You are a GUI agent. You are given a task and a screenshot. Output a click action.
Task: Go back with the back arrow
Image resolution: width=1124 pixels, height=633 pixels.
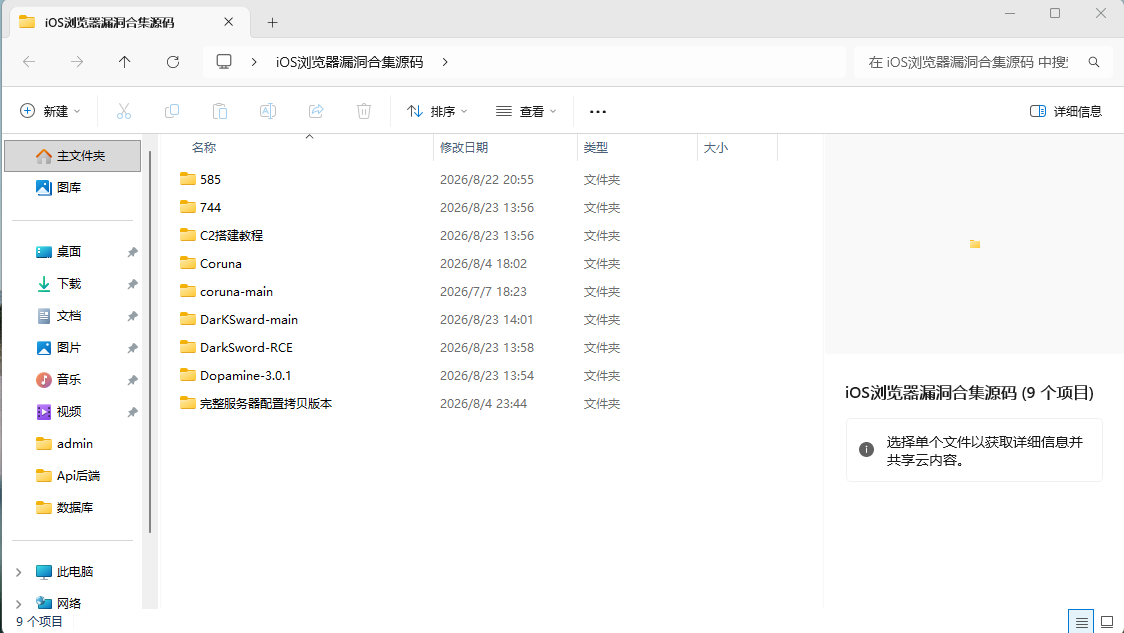pyautogui.click(x=29, y=62)
